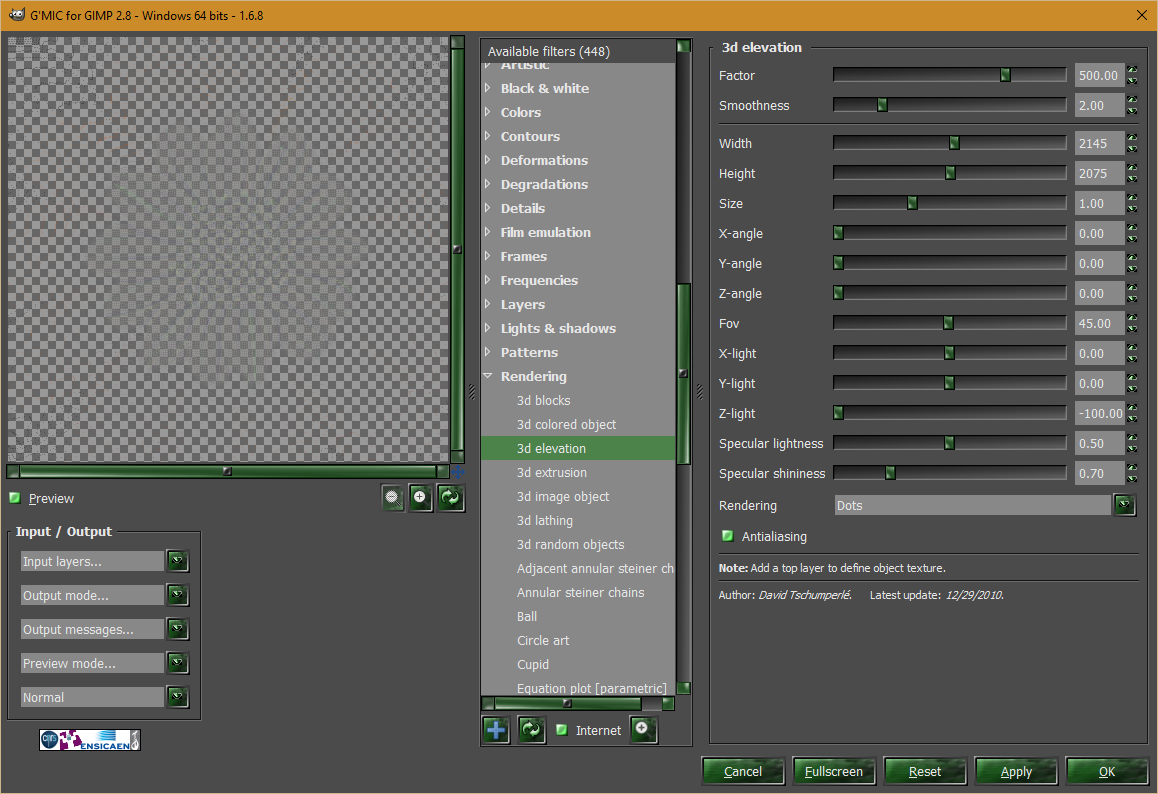
Task: Disable the Antialiasing checkbox
Action: coord(727,536)
